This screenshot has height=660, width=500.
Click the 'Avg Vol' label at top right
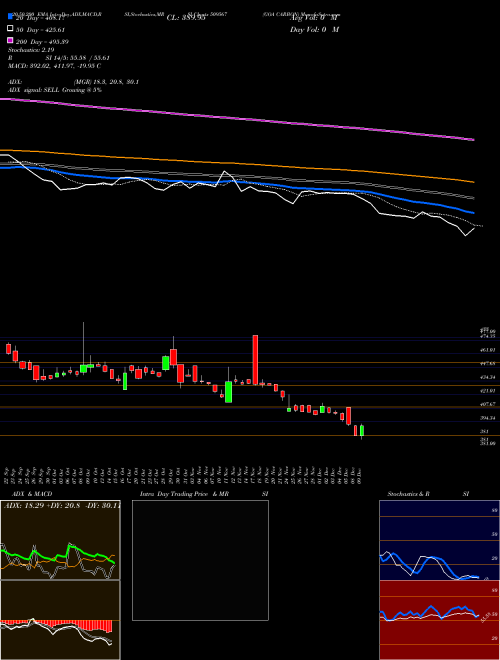point(314,18)
